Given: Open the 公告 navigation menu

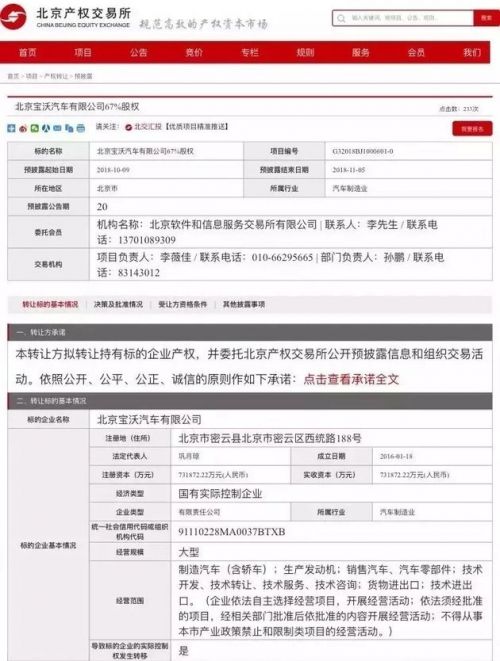Looking at the screenshot, I should tap(139, 52).
